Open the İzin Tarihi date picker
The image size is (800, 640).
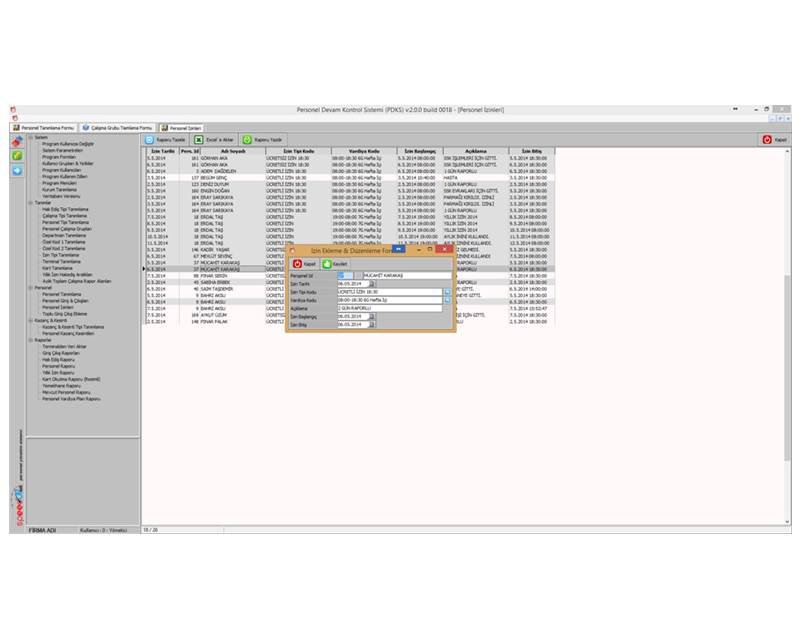[x=373, y=284]
